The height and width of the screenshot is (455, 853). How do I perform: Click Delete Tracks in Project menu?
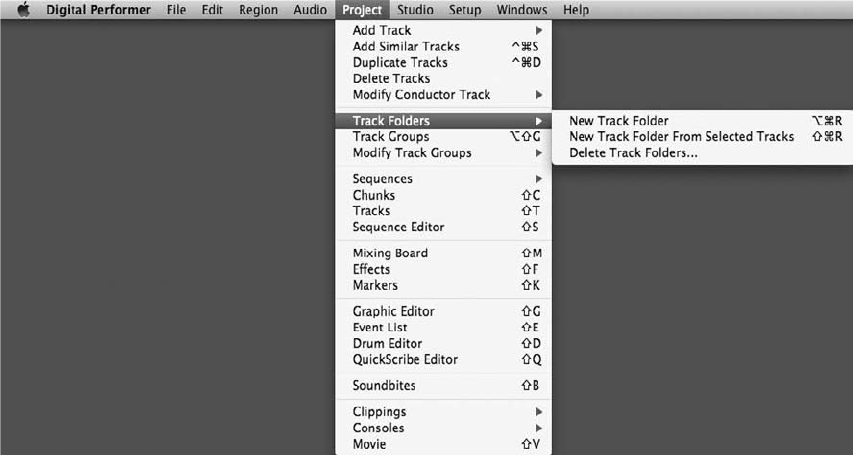click(x=391, y=79)
